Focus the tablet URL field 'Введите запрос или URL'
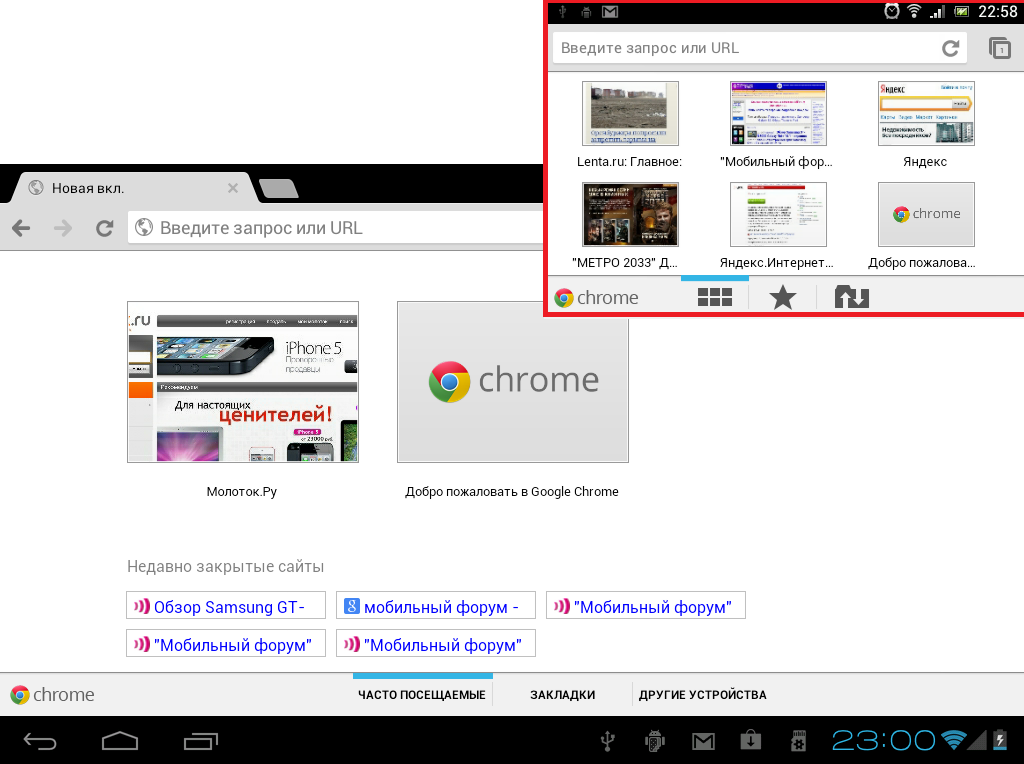Viewport: 1024px width, 764px height. click(x=336, y=228)
